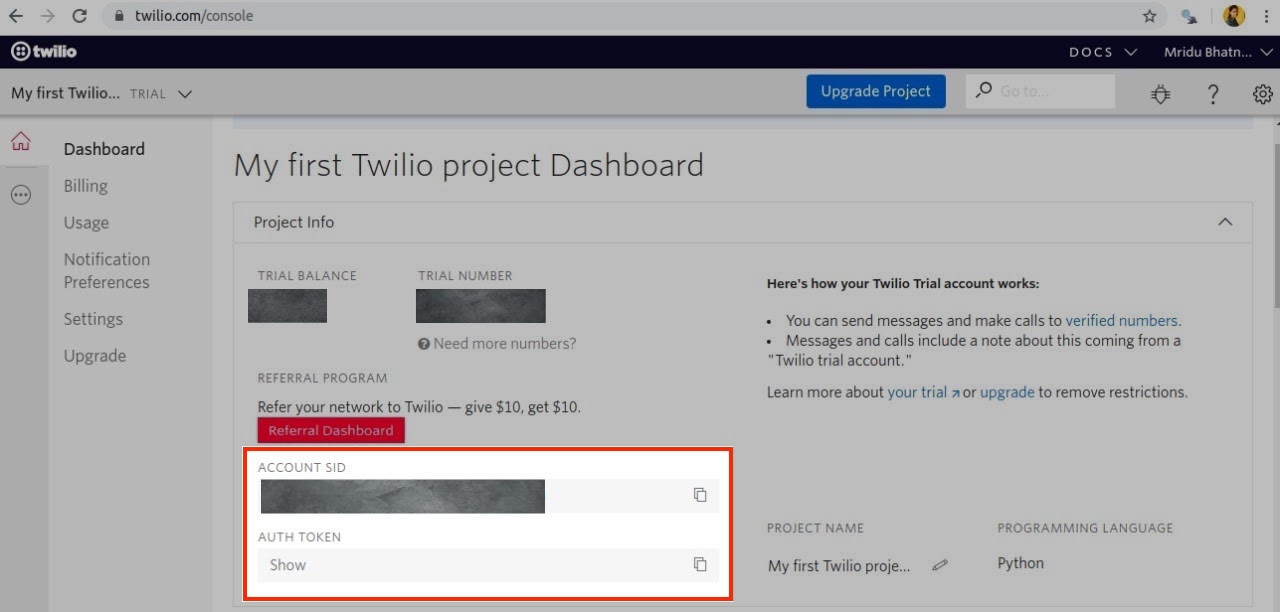Click the browser forward arrow
Screen dimensions: 1280x612
pos(47,16)
